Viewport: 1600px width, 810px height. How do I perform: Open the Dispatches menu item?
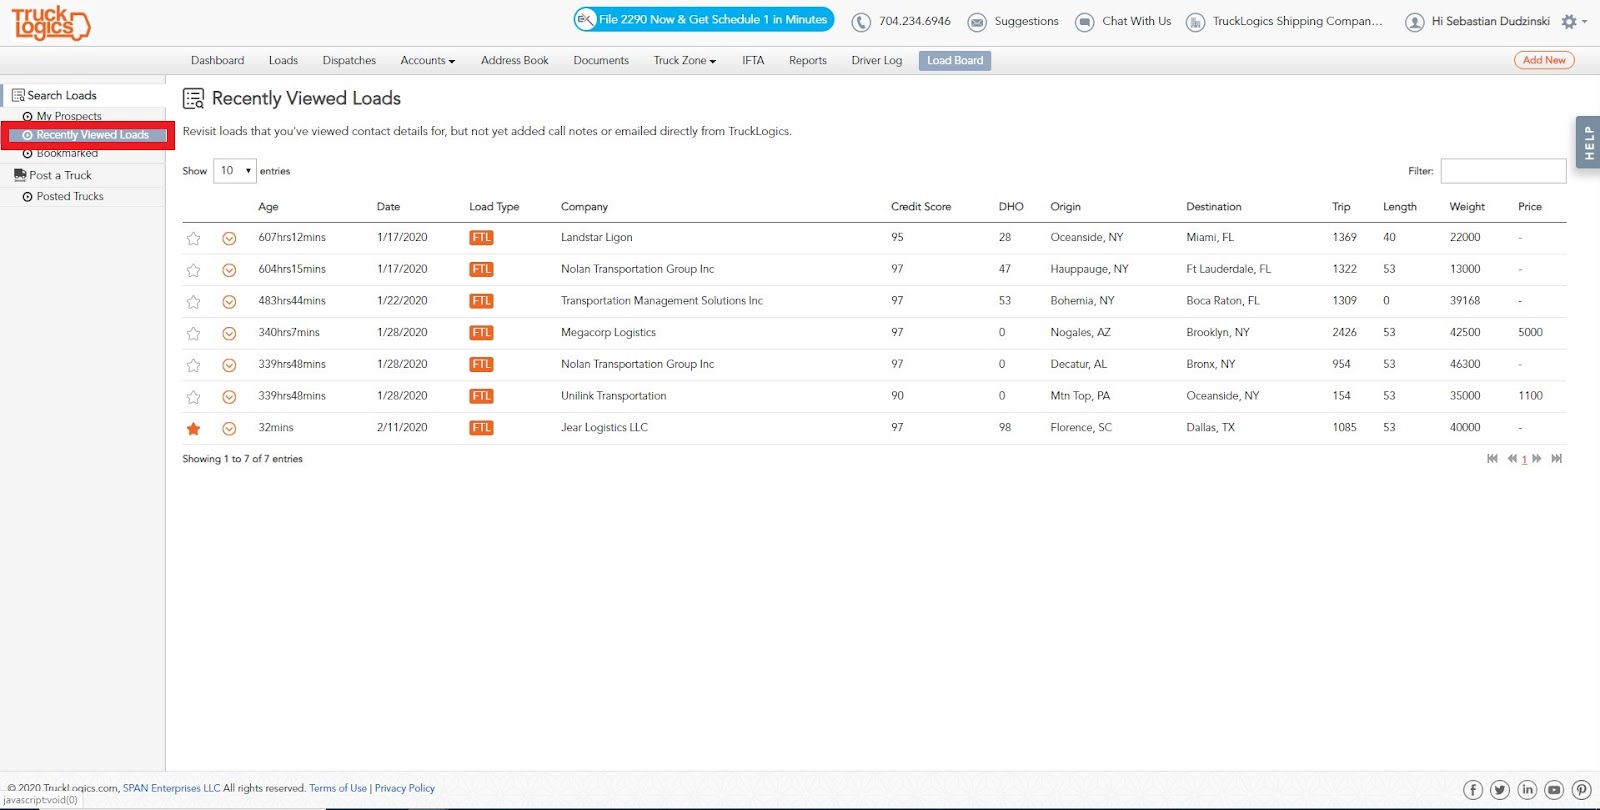349,61
